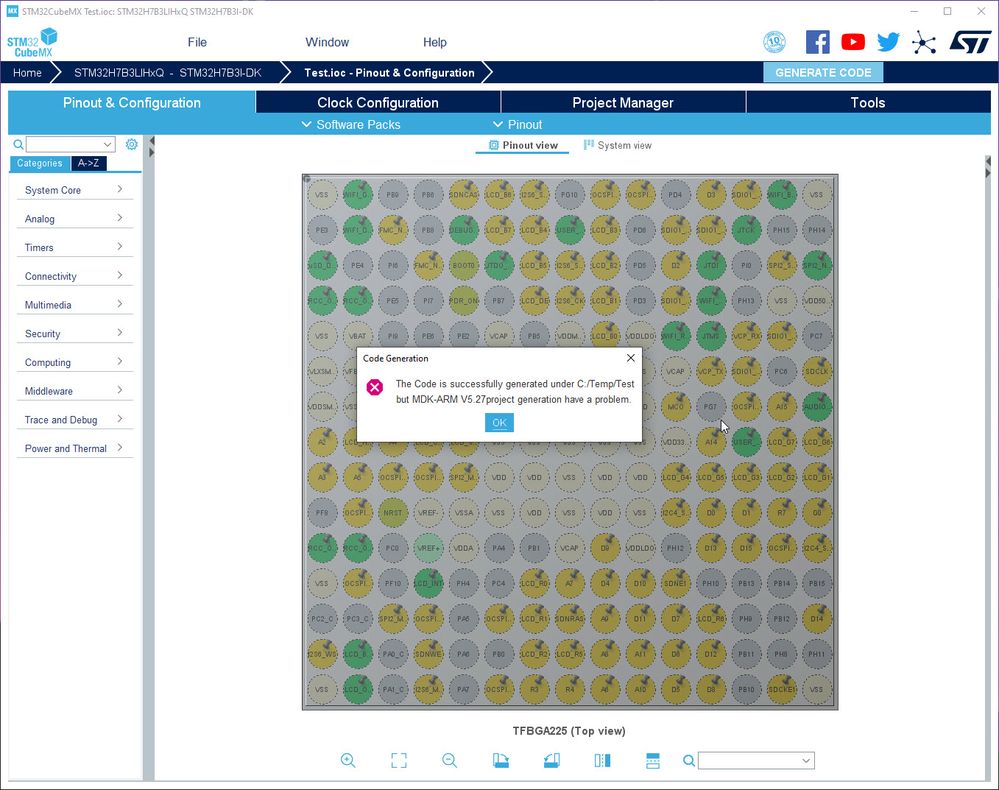Image resolution: width=999 pixels, height=790 pixels.
Task: Click the PG10 pin on chip
Action: 569,194
